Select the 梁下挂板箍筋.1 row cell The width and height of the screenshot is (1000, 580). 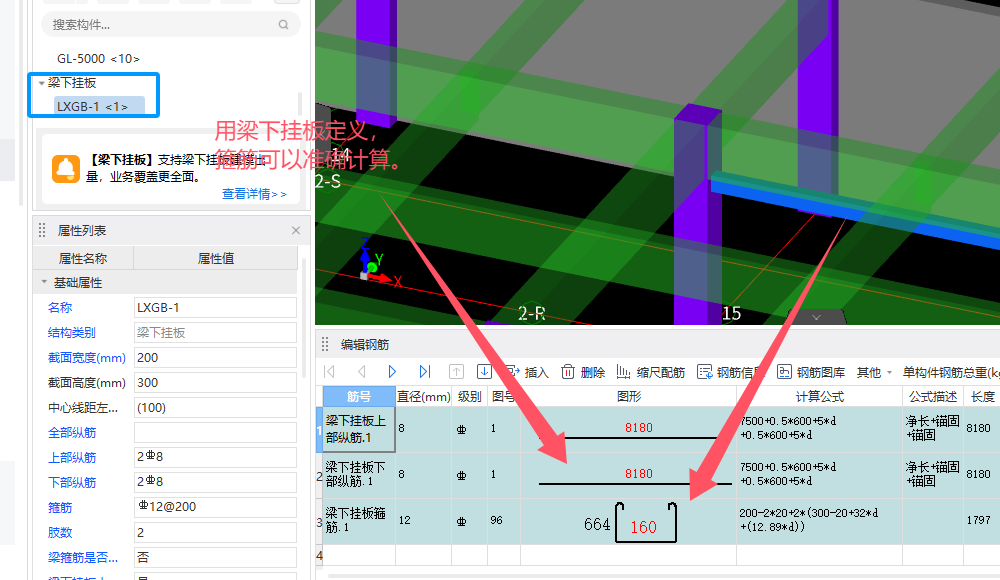[x=358, y=521]
